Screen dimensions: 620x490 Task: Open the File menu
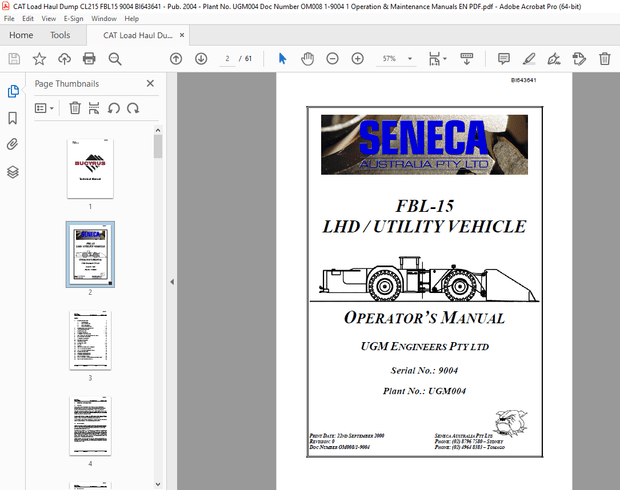coord(9,19)
